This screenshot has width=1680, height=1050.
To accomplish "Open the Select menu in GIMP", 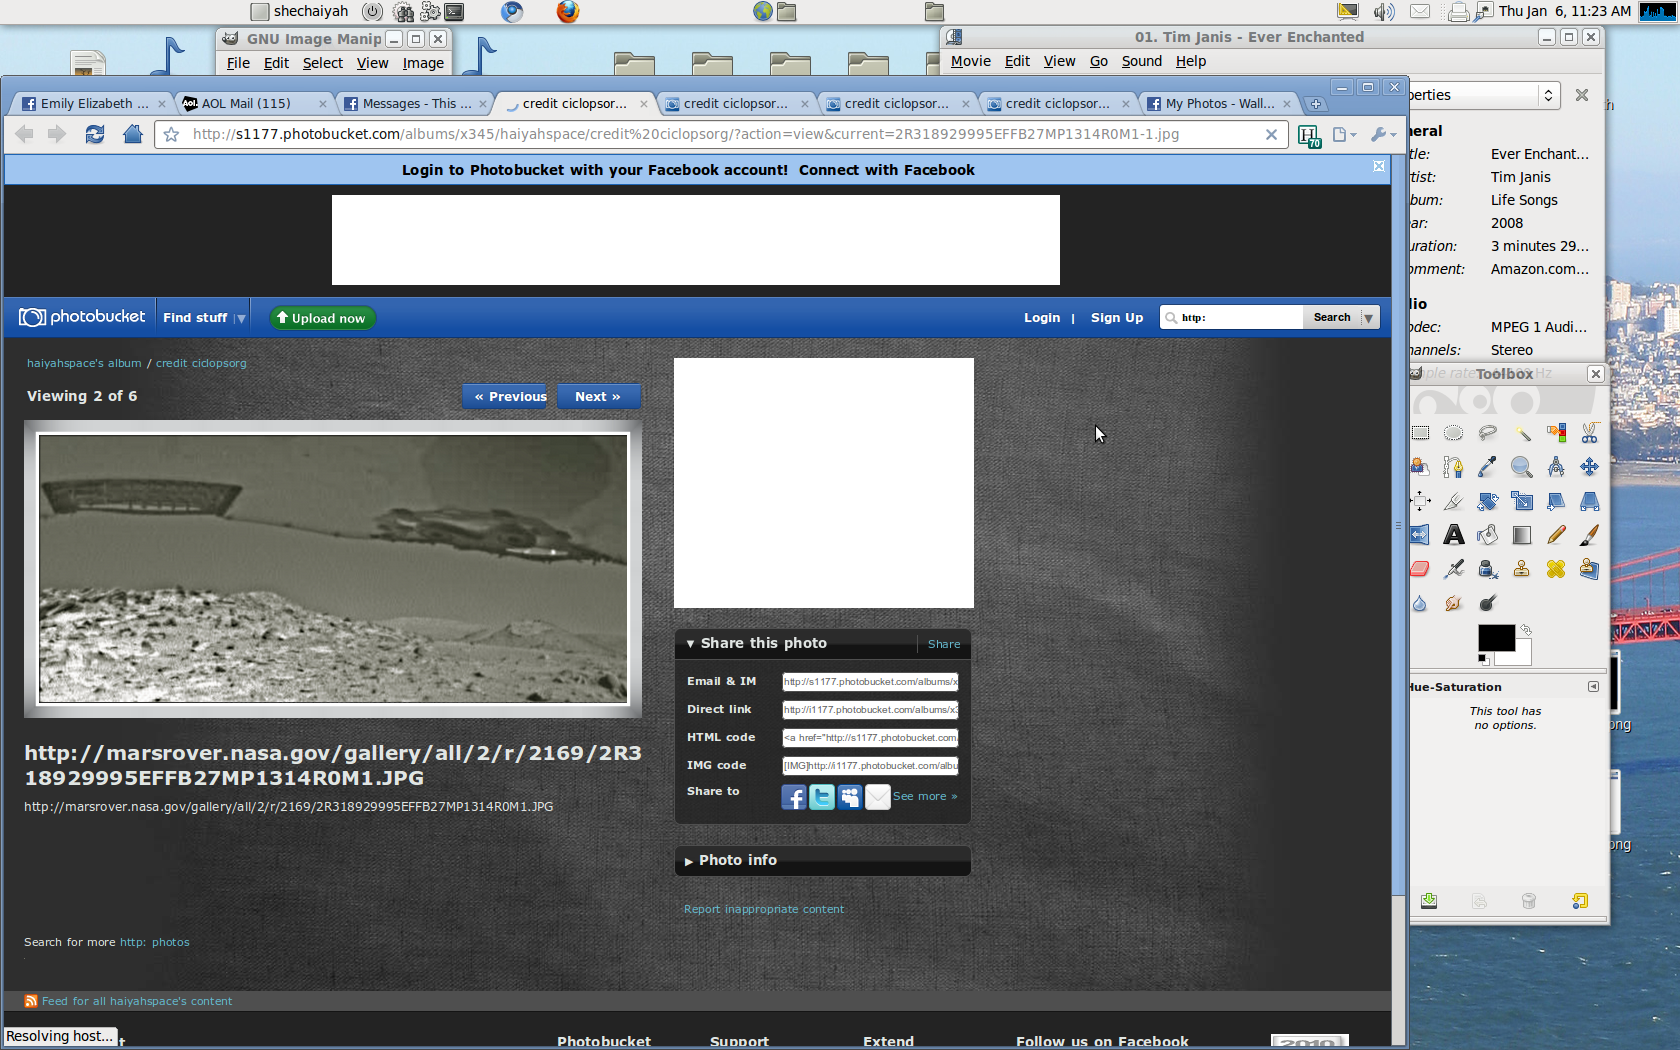I will [x=323, y=63].
